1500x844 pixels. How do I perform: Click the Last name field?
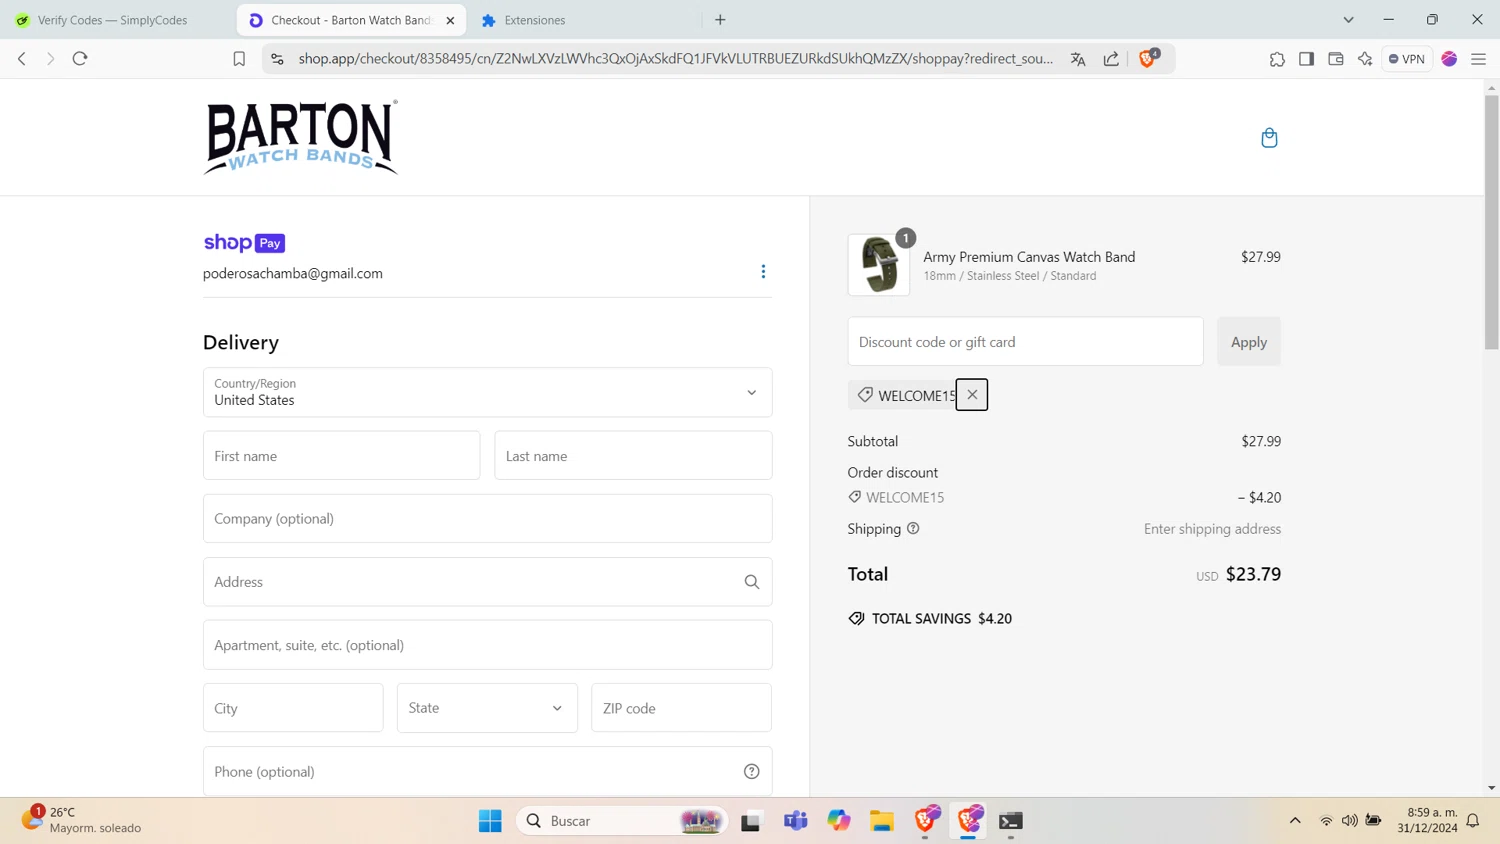tap(633, 456)
